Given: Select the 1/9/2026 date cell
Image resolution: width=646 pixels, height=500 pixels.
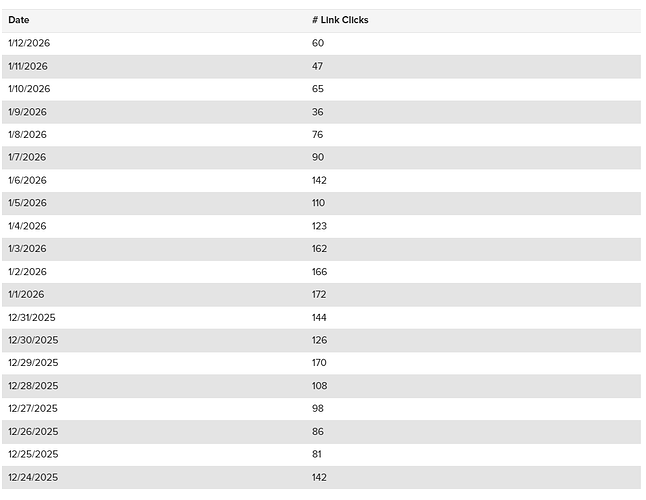Looking at the screenshot, I should (27, 112).
